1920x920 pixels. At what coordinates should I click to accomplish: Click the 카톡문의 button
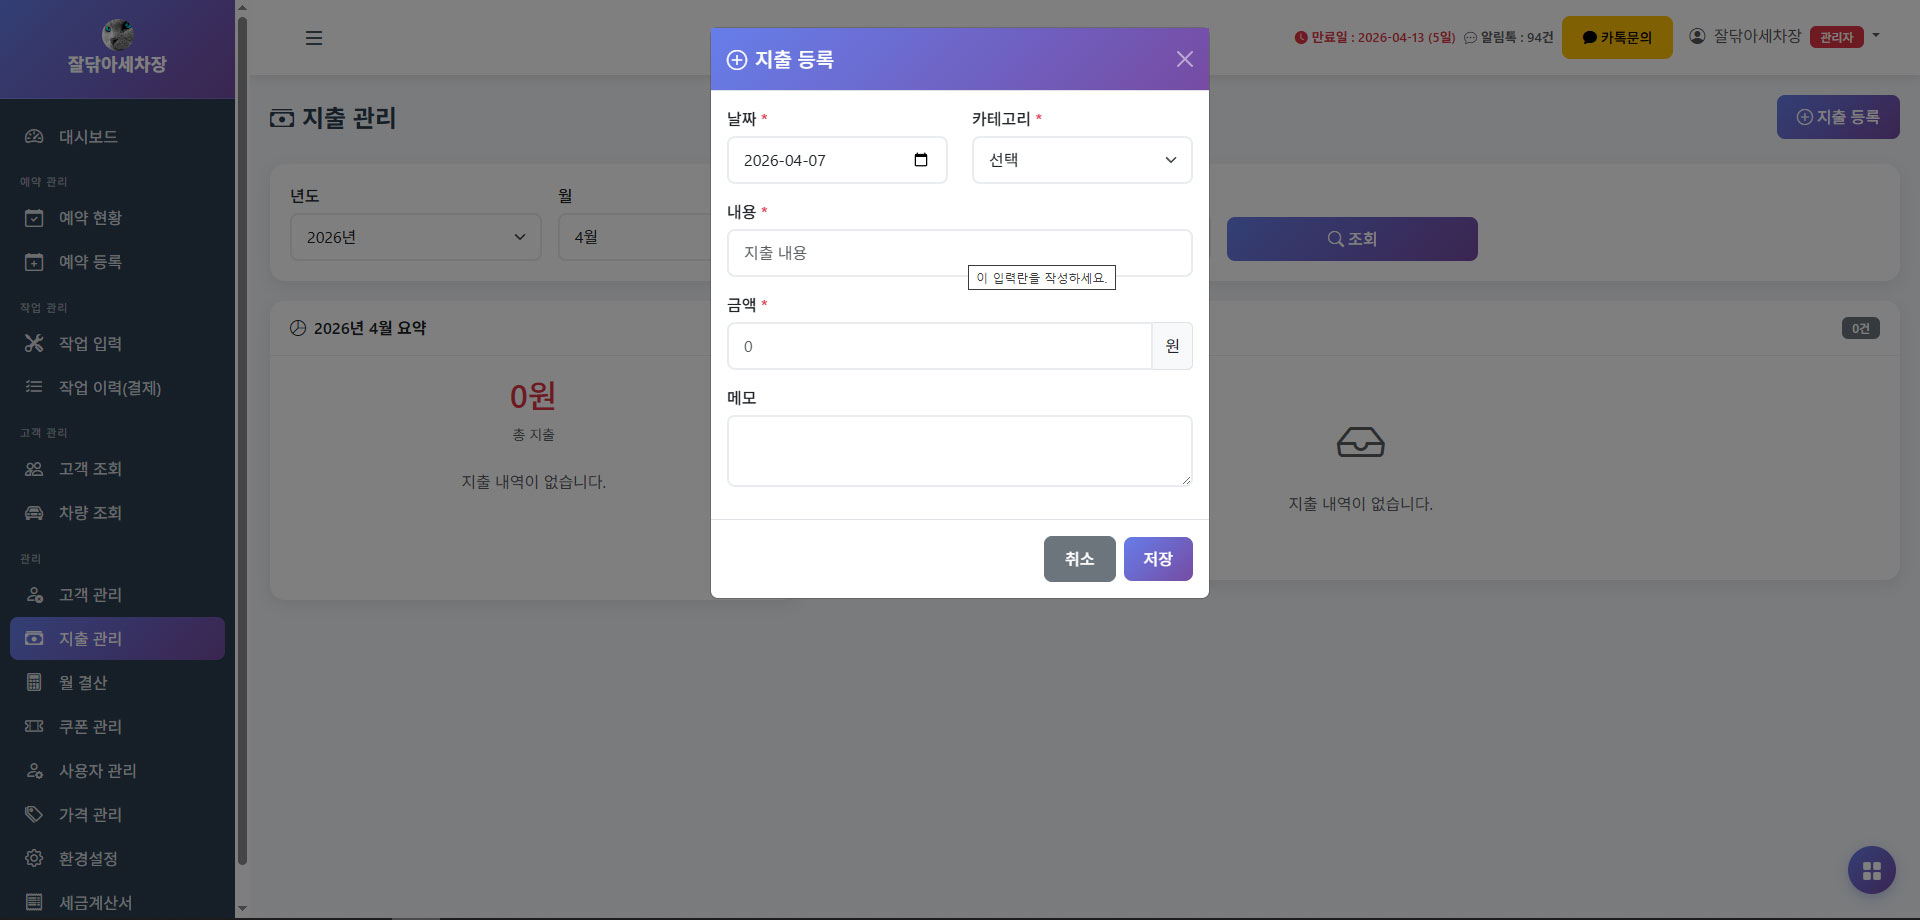[x=1616, y=38]
